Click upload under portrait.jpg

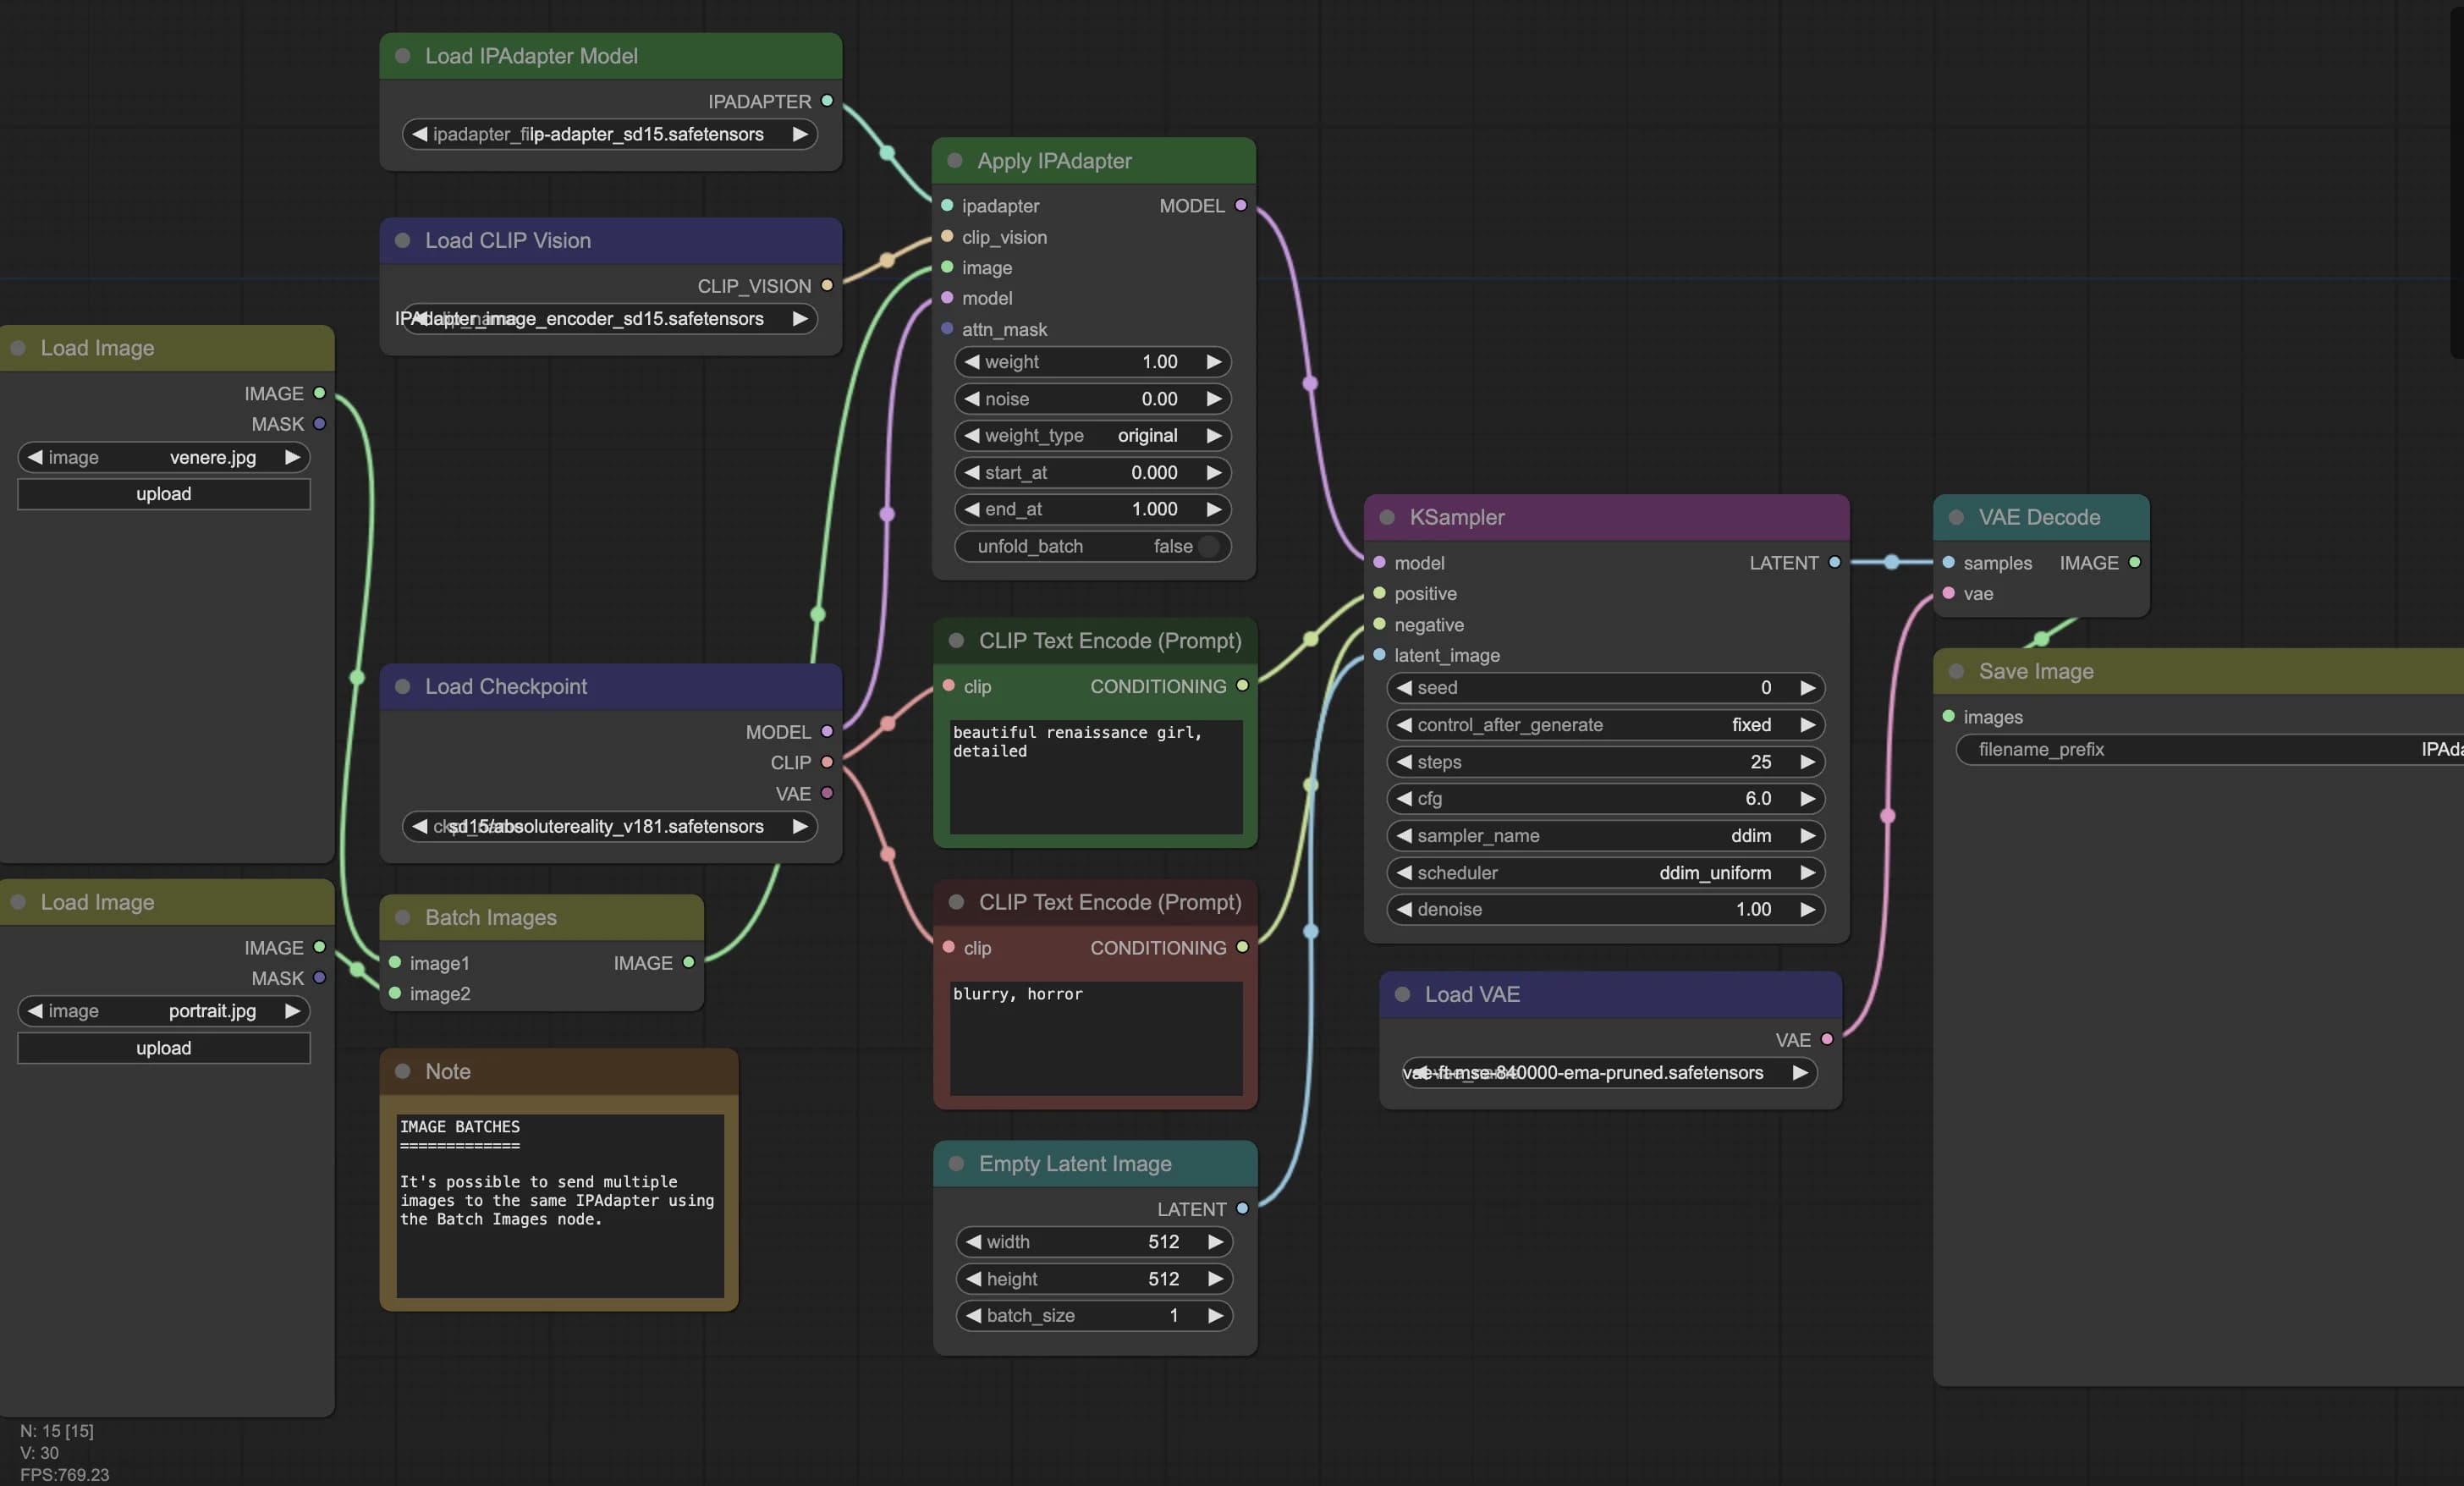164,1048
